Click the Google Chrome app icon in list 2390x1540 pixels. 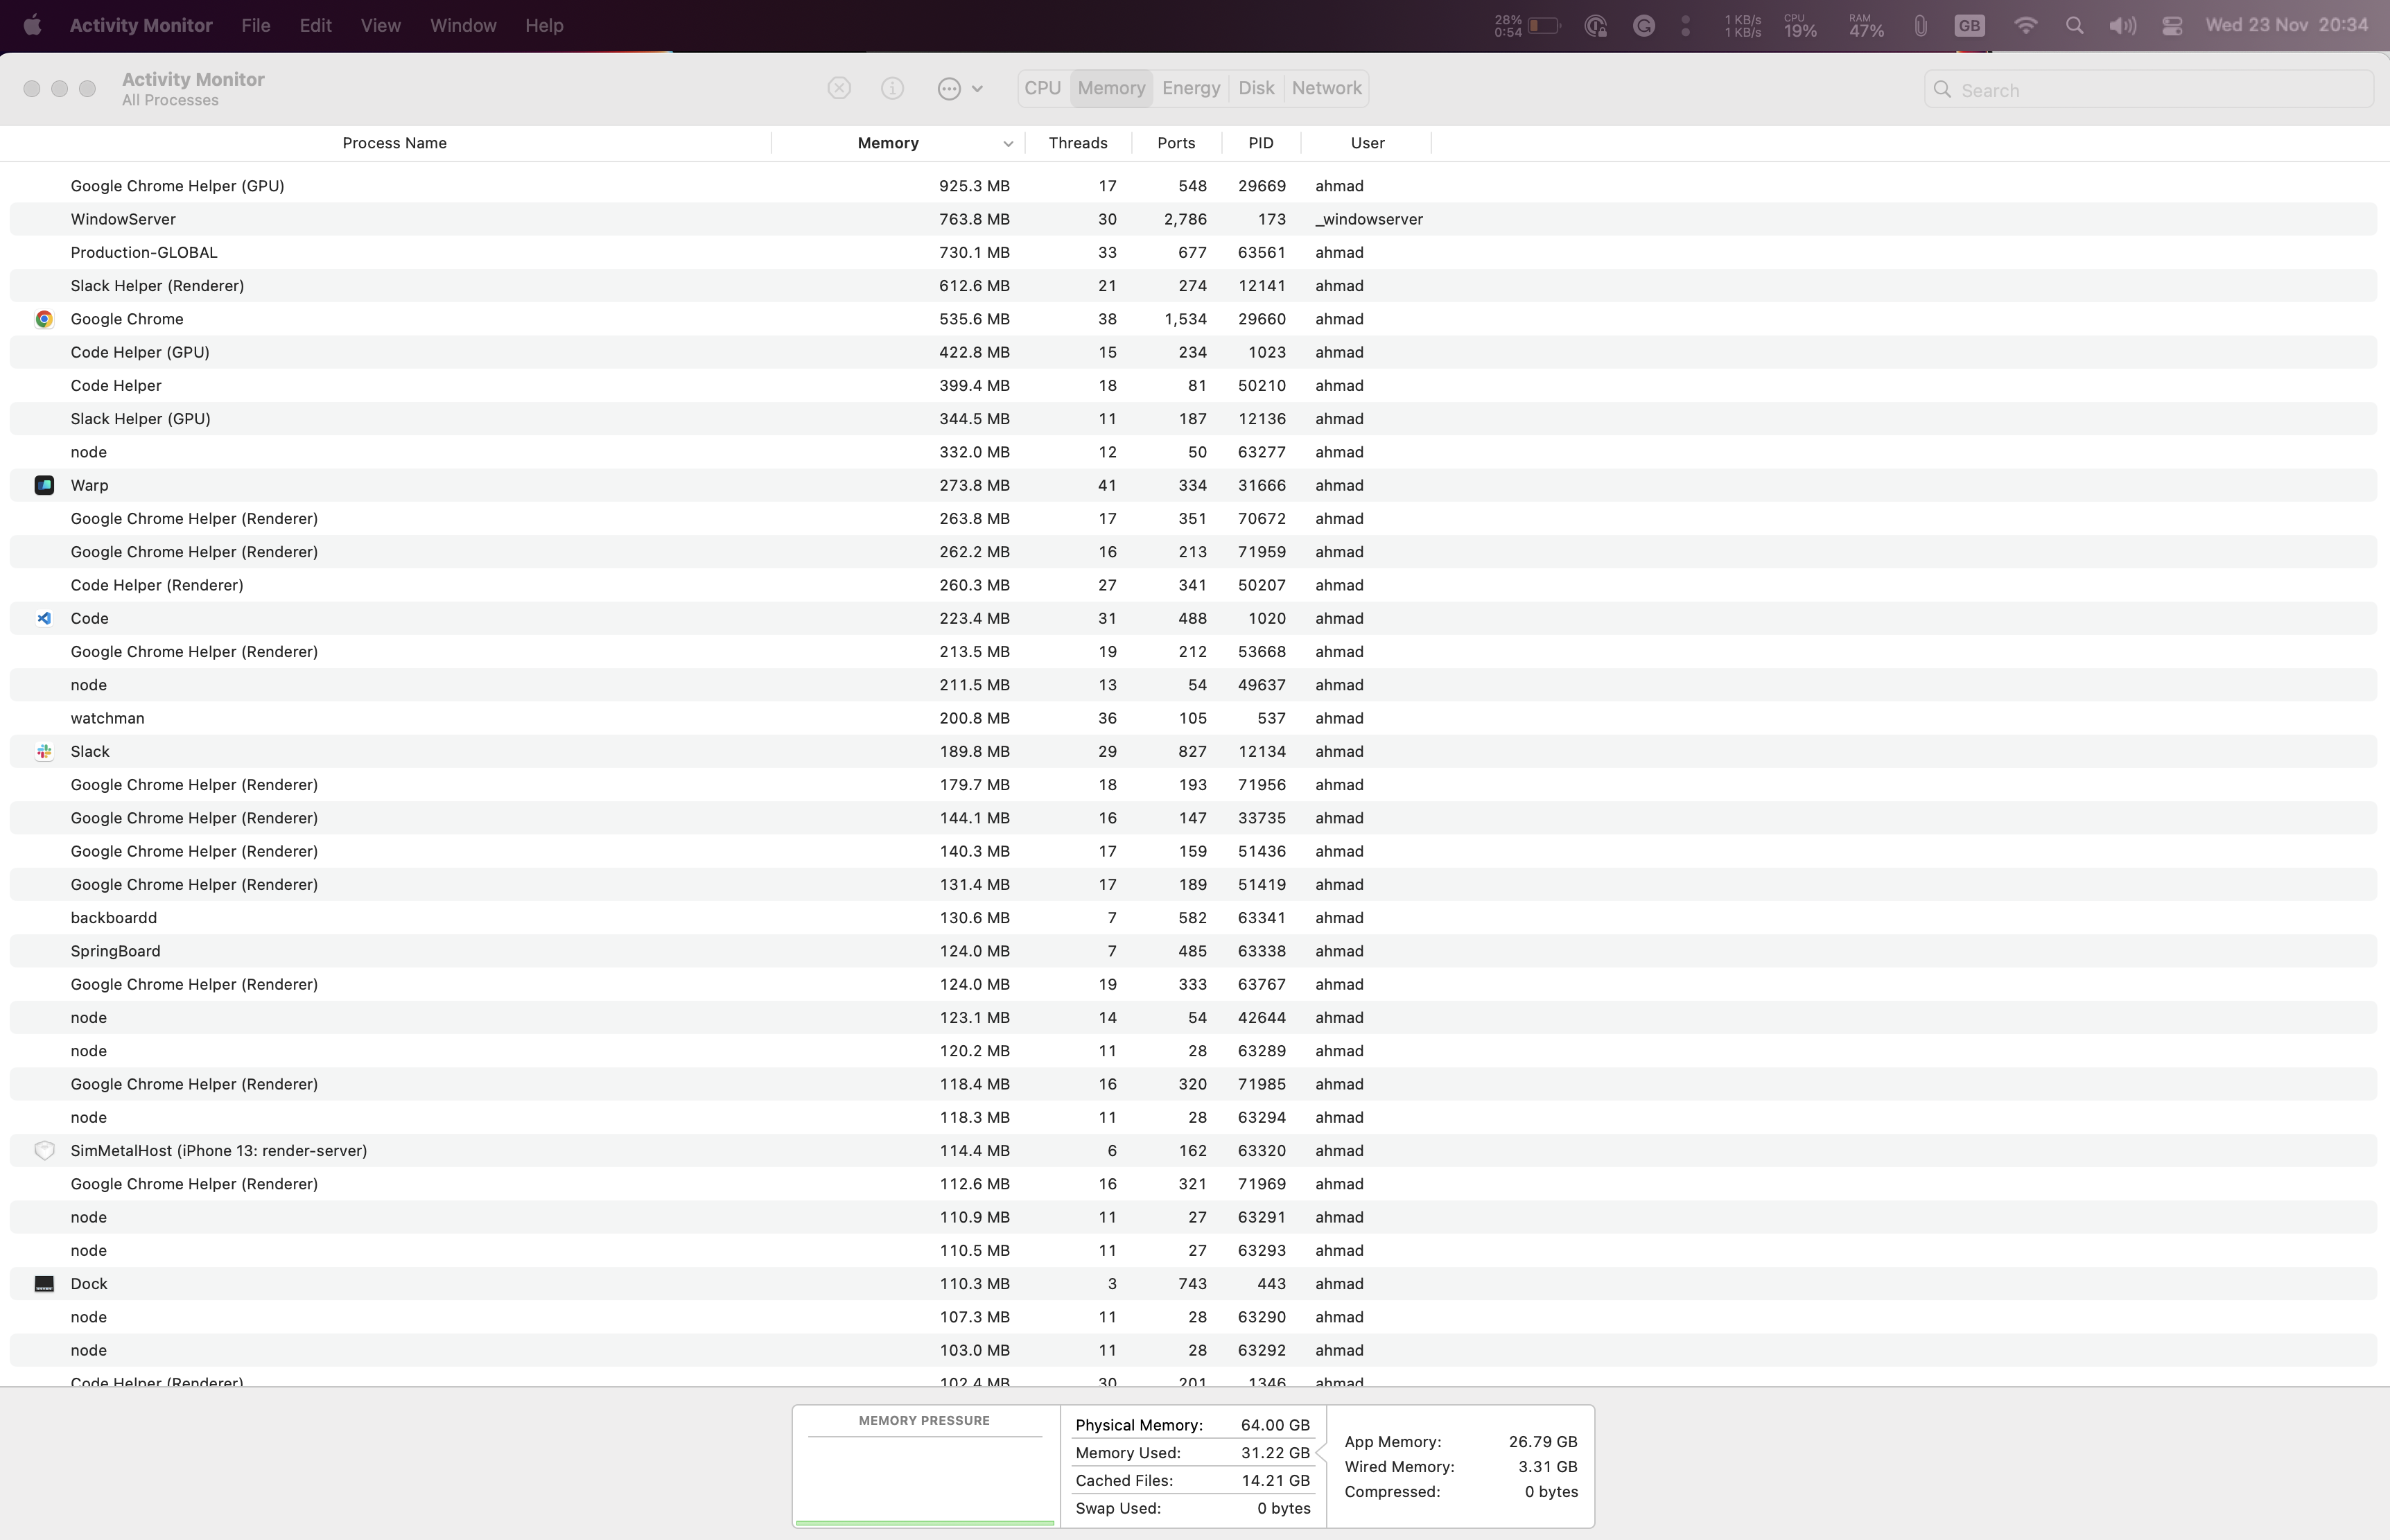[x=44, y=319]
